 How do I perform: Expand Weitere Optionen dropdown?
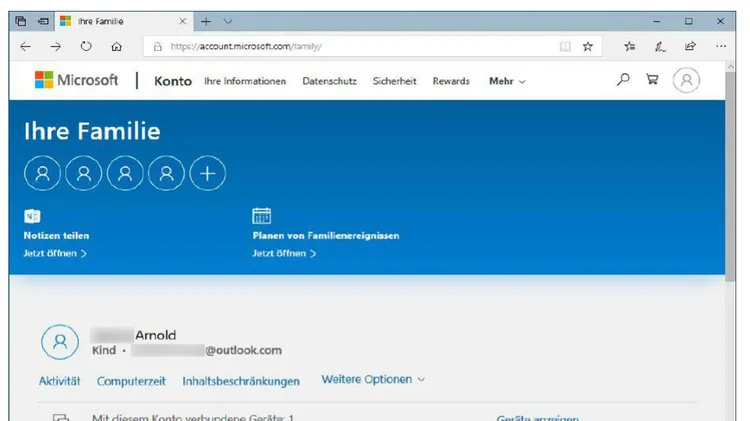coord(373,379)
